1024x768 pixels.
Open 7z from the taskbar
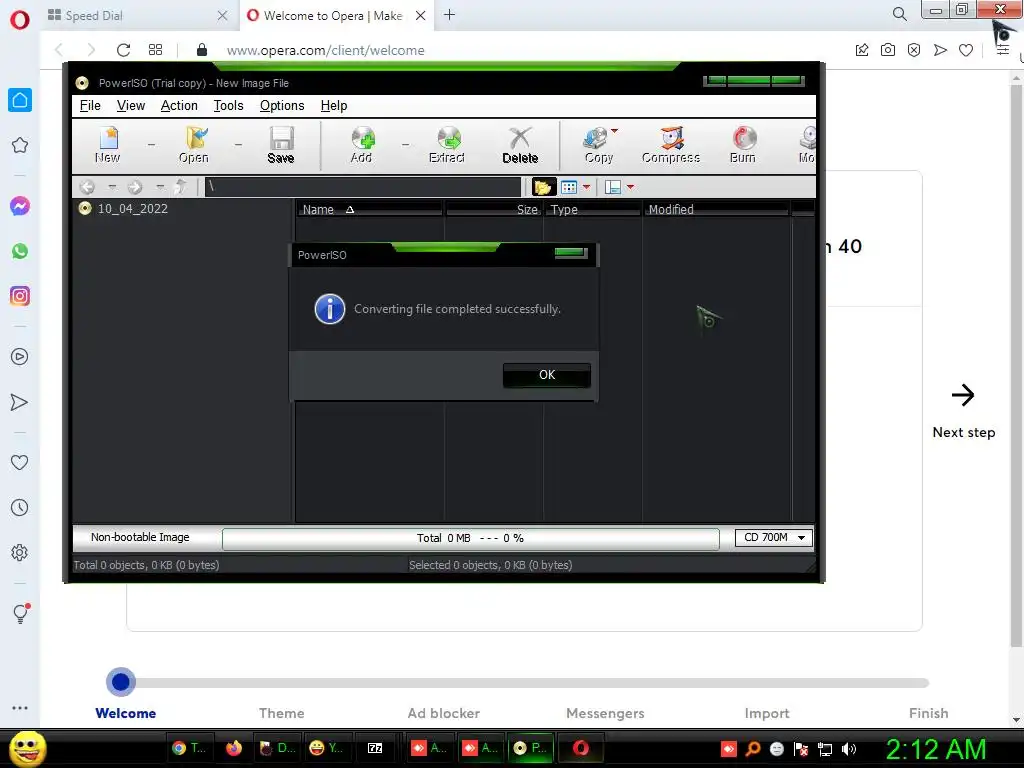[375, 748]
